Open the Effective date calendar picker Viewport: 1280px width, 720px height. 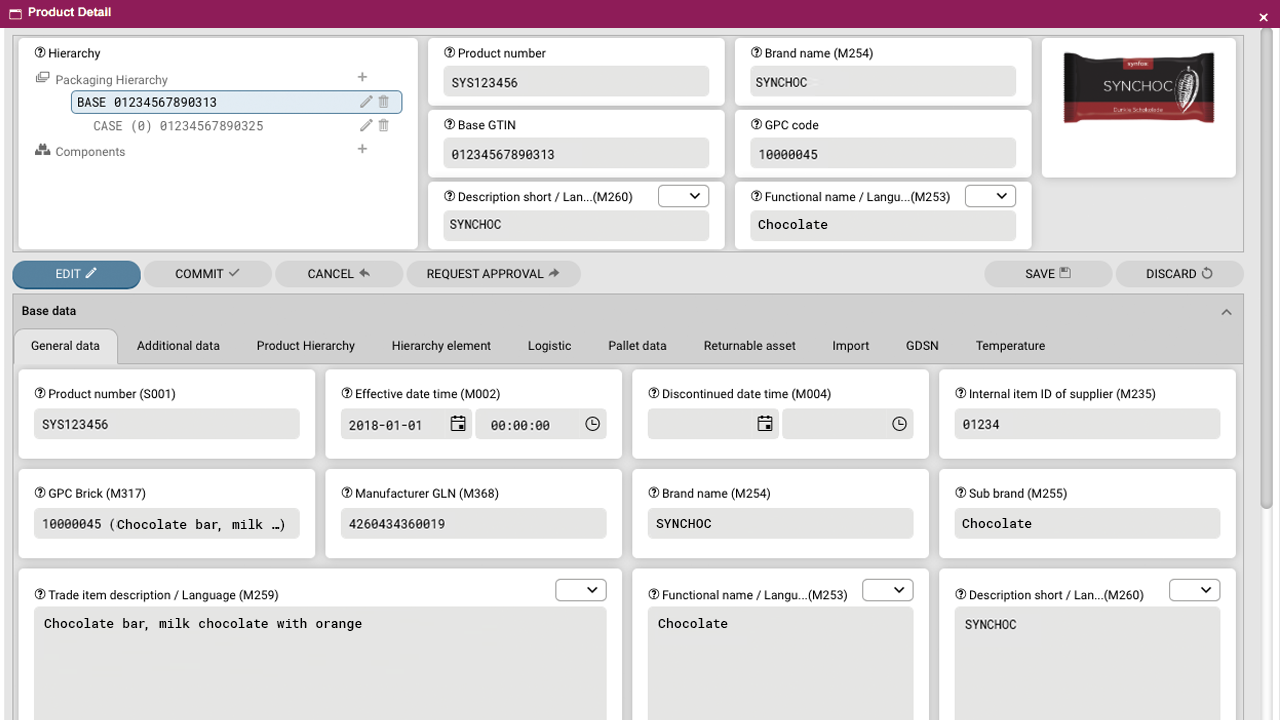click(x=458, y=424)
